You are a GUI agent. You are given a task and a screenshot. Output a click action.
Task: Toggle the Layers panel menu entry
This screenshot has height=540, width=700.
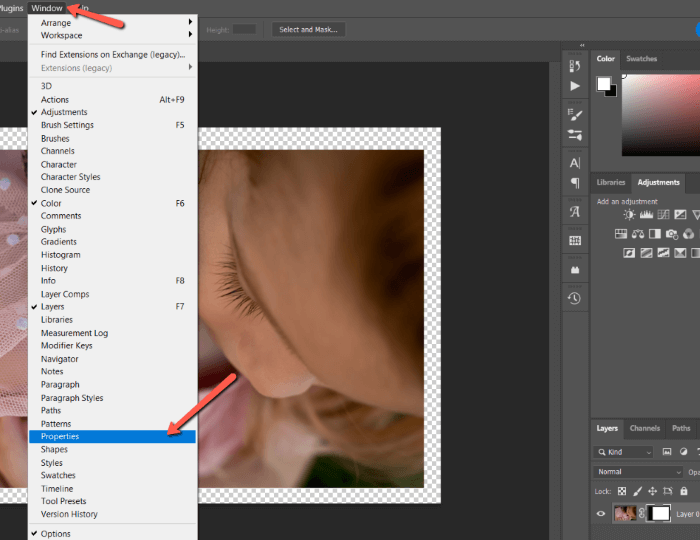53,307
